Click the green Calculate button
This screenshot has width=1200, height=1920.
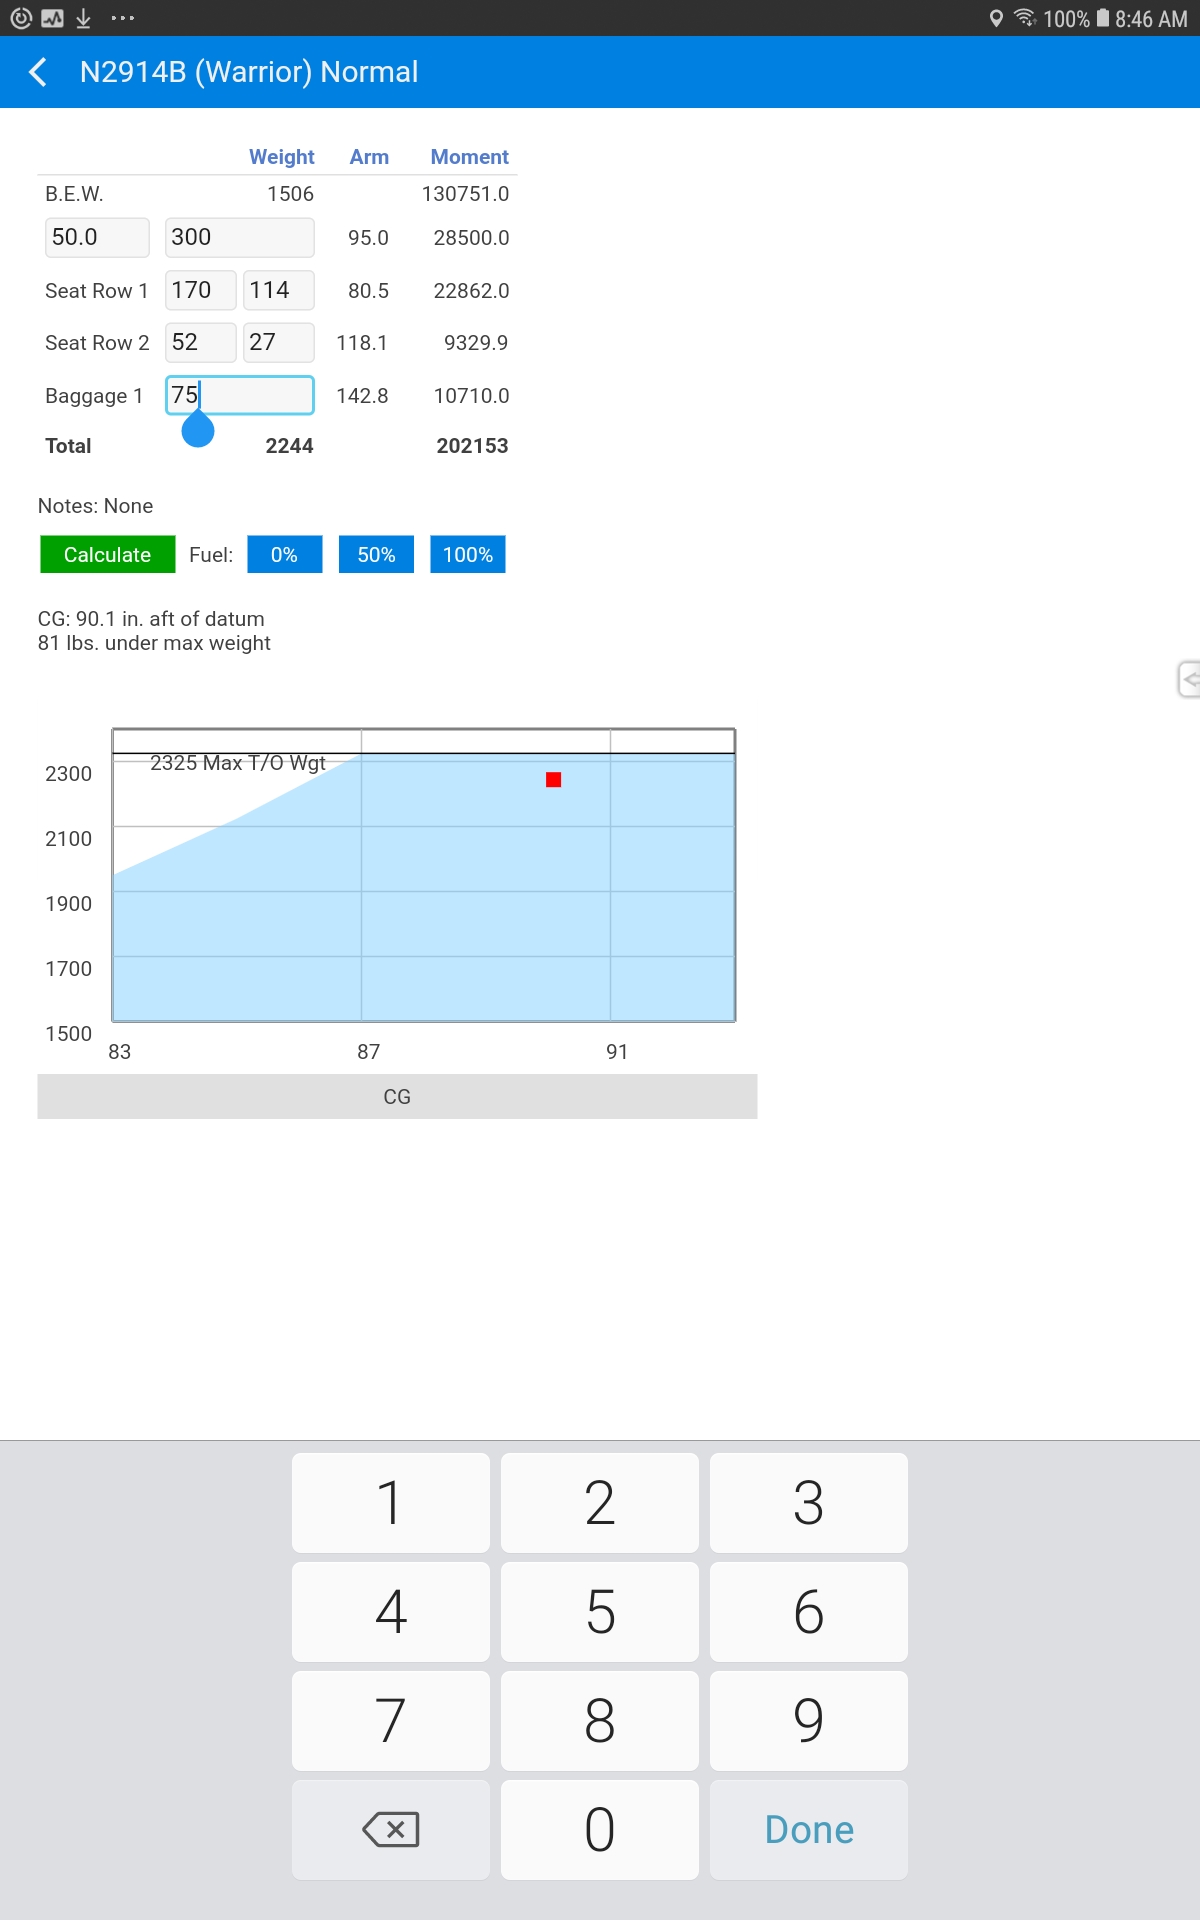click(107, 555)
